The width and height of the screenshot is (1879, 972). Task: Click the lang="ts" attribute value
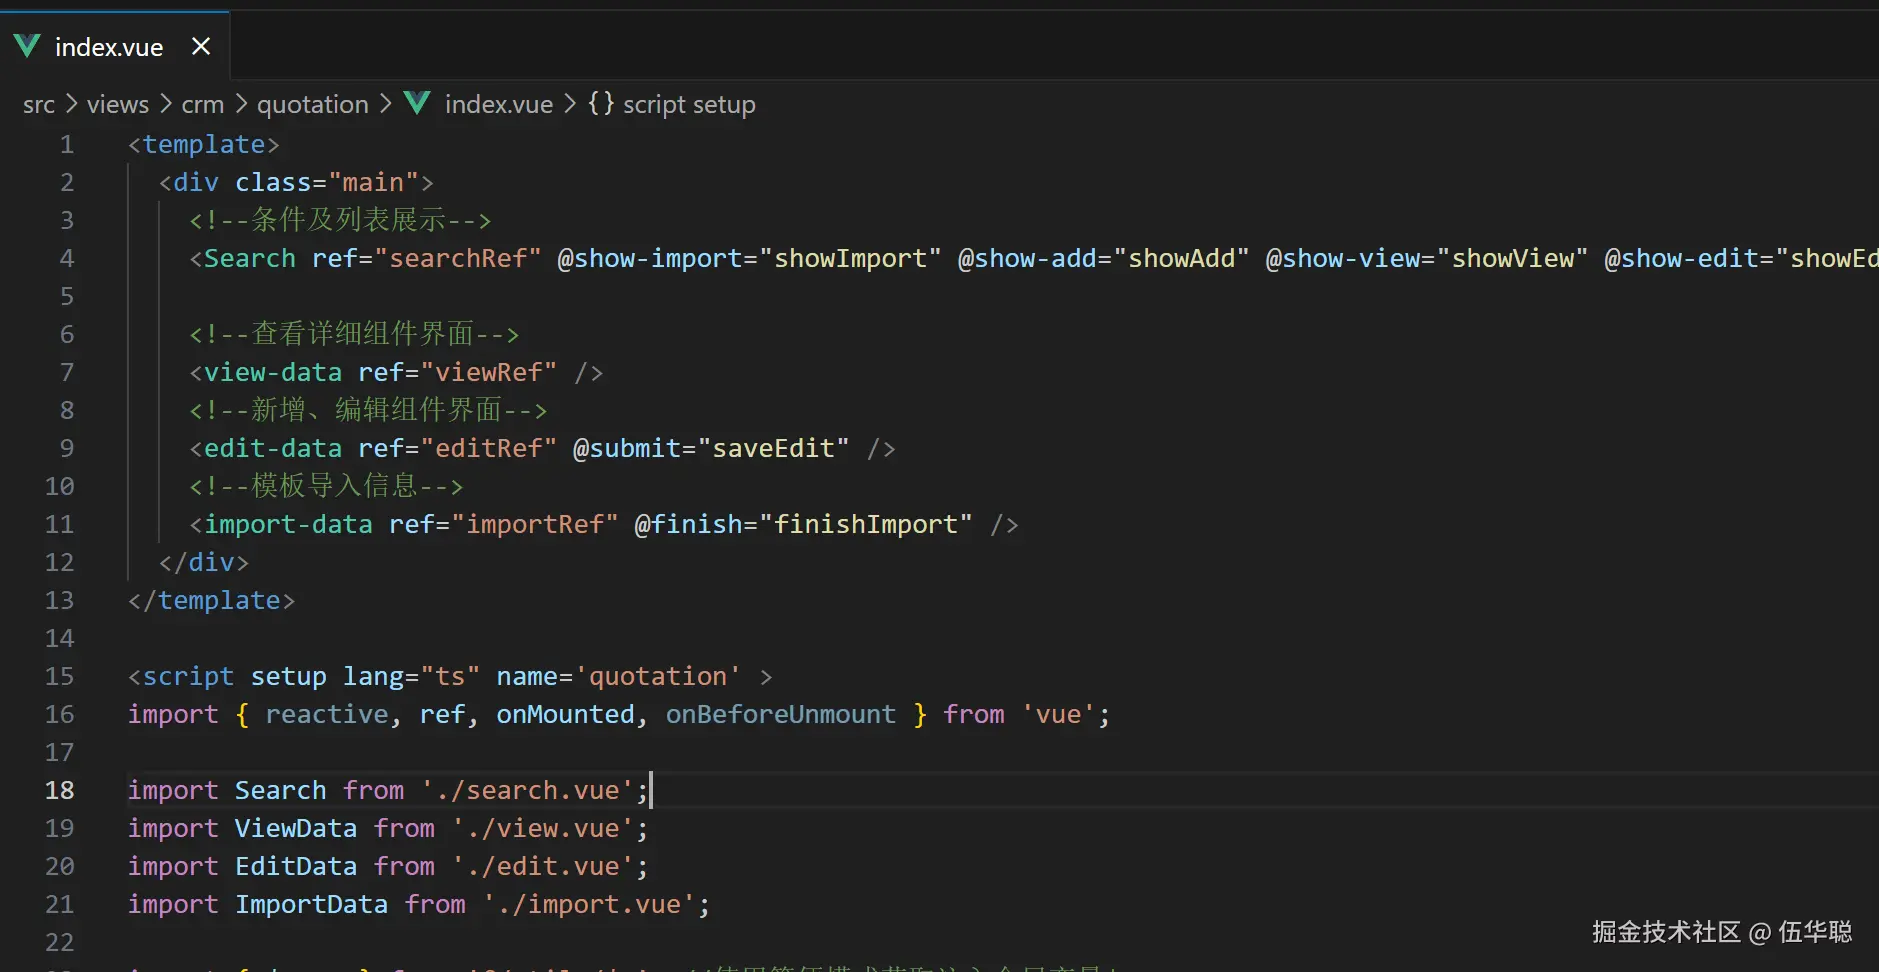pos(450,677)
